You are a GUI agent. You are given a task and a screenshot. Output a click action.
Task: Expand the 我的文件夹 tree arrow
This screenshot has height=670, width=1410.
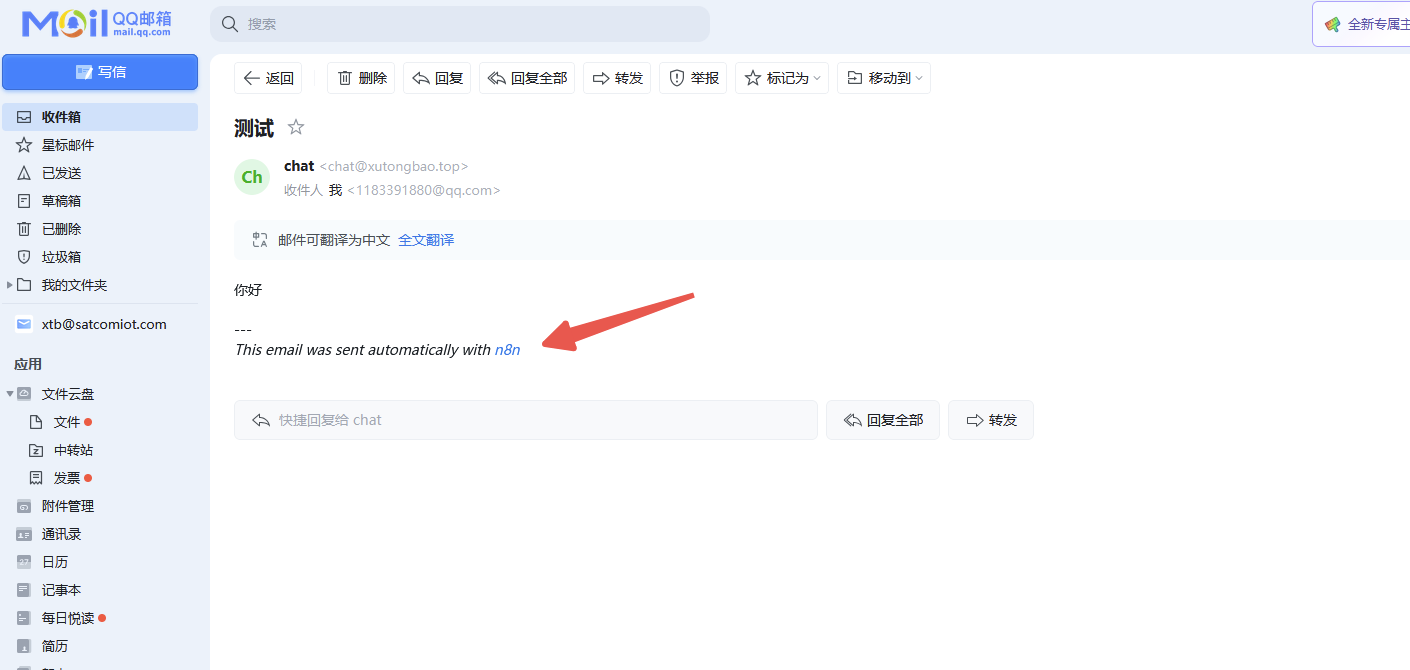10,285
